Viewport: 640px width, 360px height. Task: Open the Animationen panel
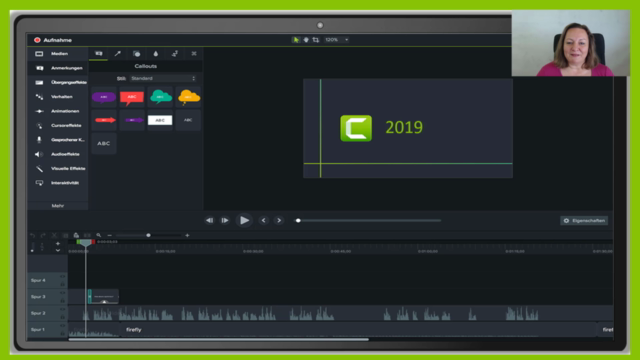click(x=58, y=111)
